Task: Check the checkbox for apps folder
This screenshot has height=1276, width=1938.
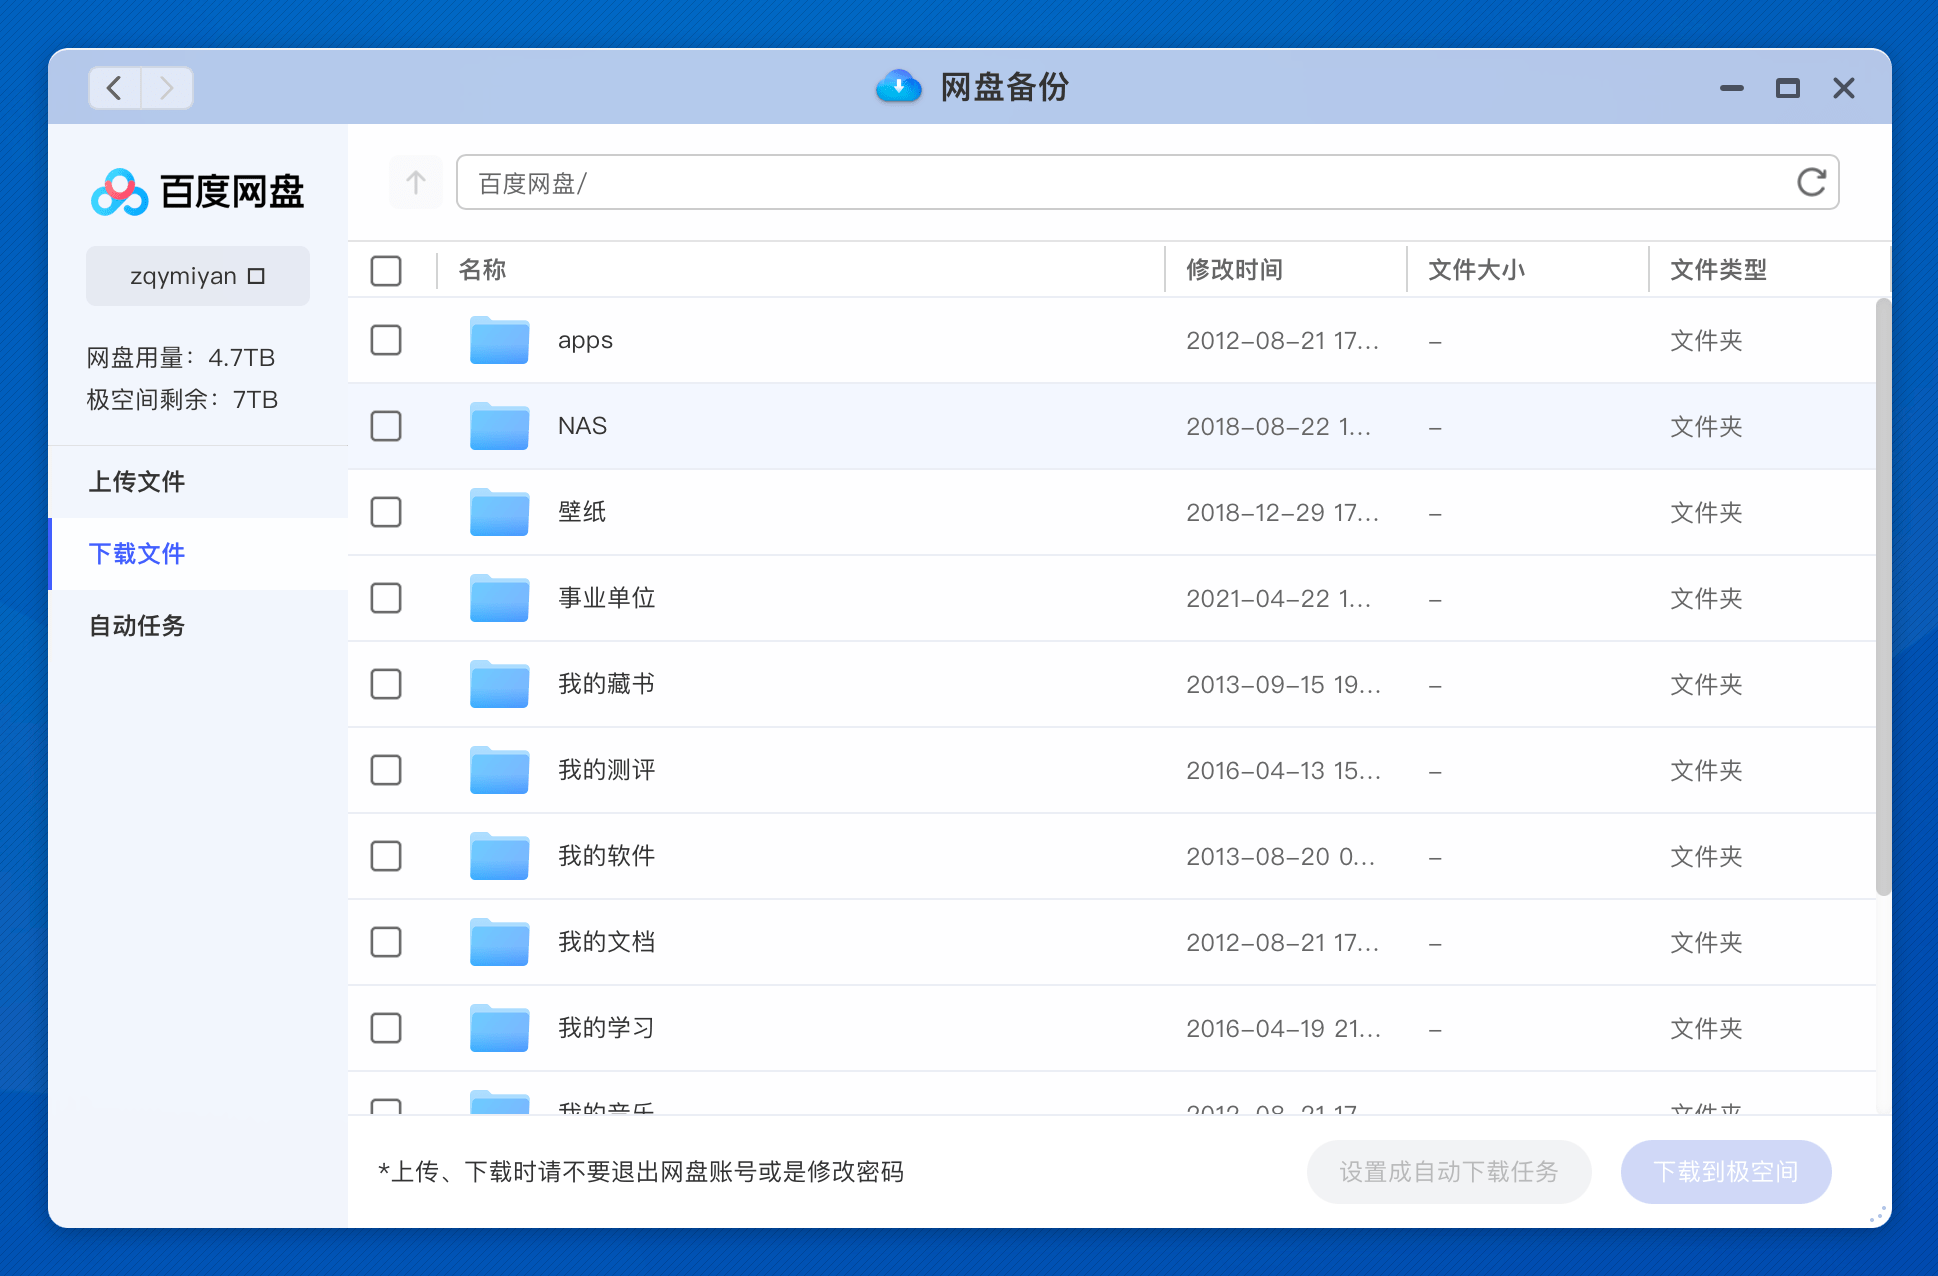Action: [x=385, y=340]
